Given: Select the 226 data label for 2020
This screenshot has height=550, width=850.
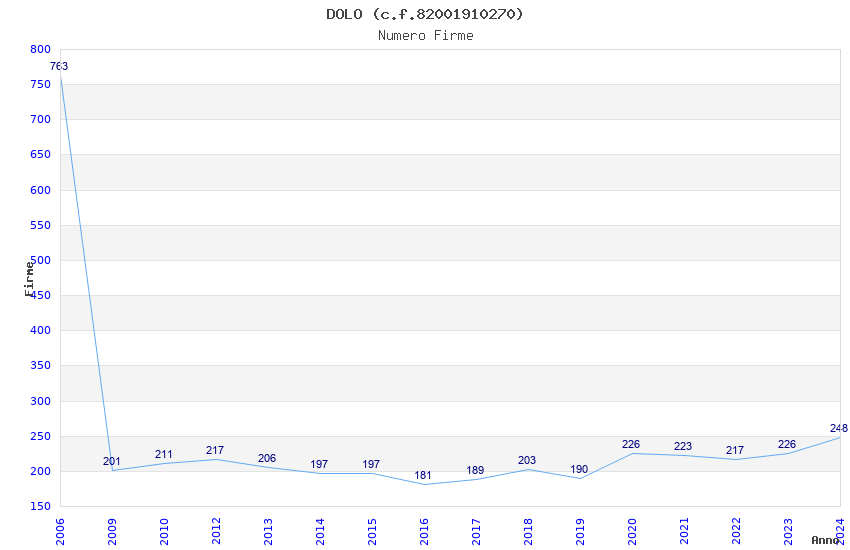Looking at the screenshot, I should [631, 444].
